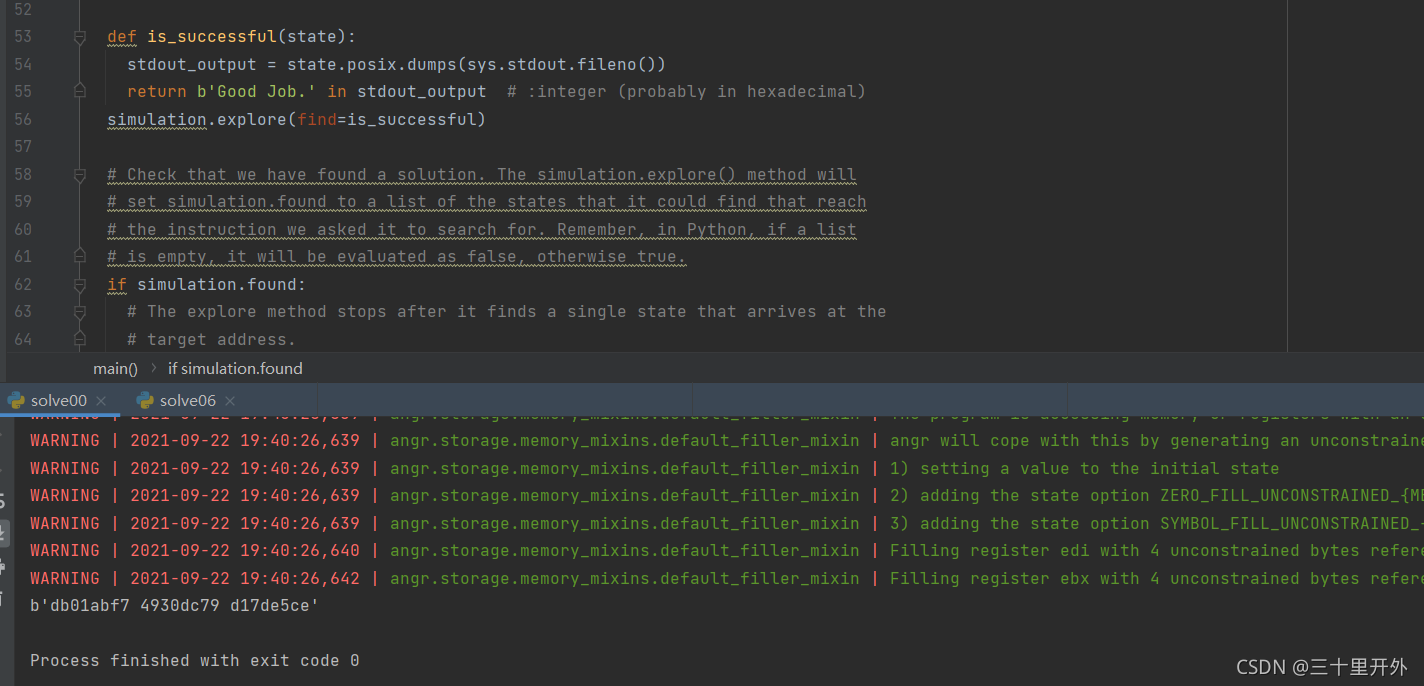Click warning 'Filling register edi with 4 unconstrained bytes'
1424x686 pixels.
click(x=1156, y=551)
